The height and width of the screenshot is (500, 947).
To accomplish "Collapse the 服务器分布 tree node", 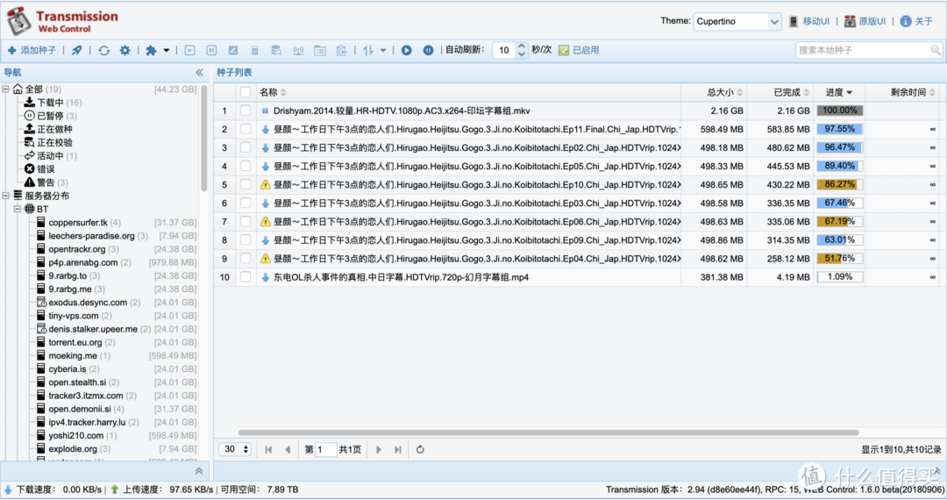I will point(6,195).
